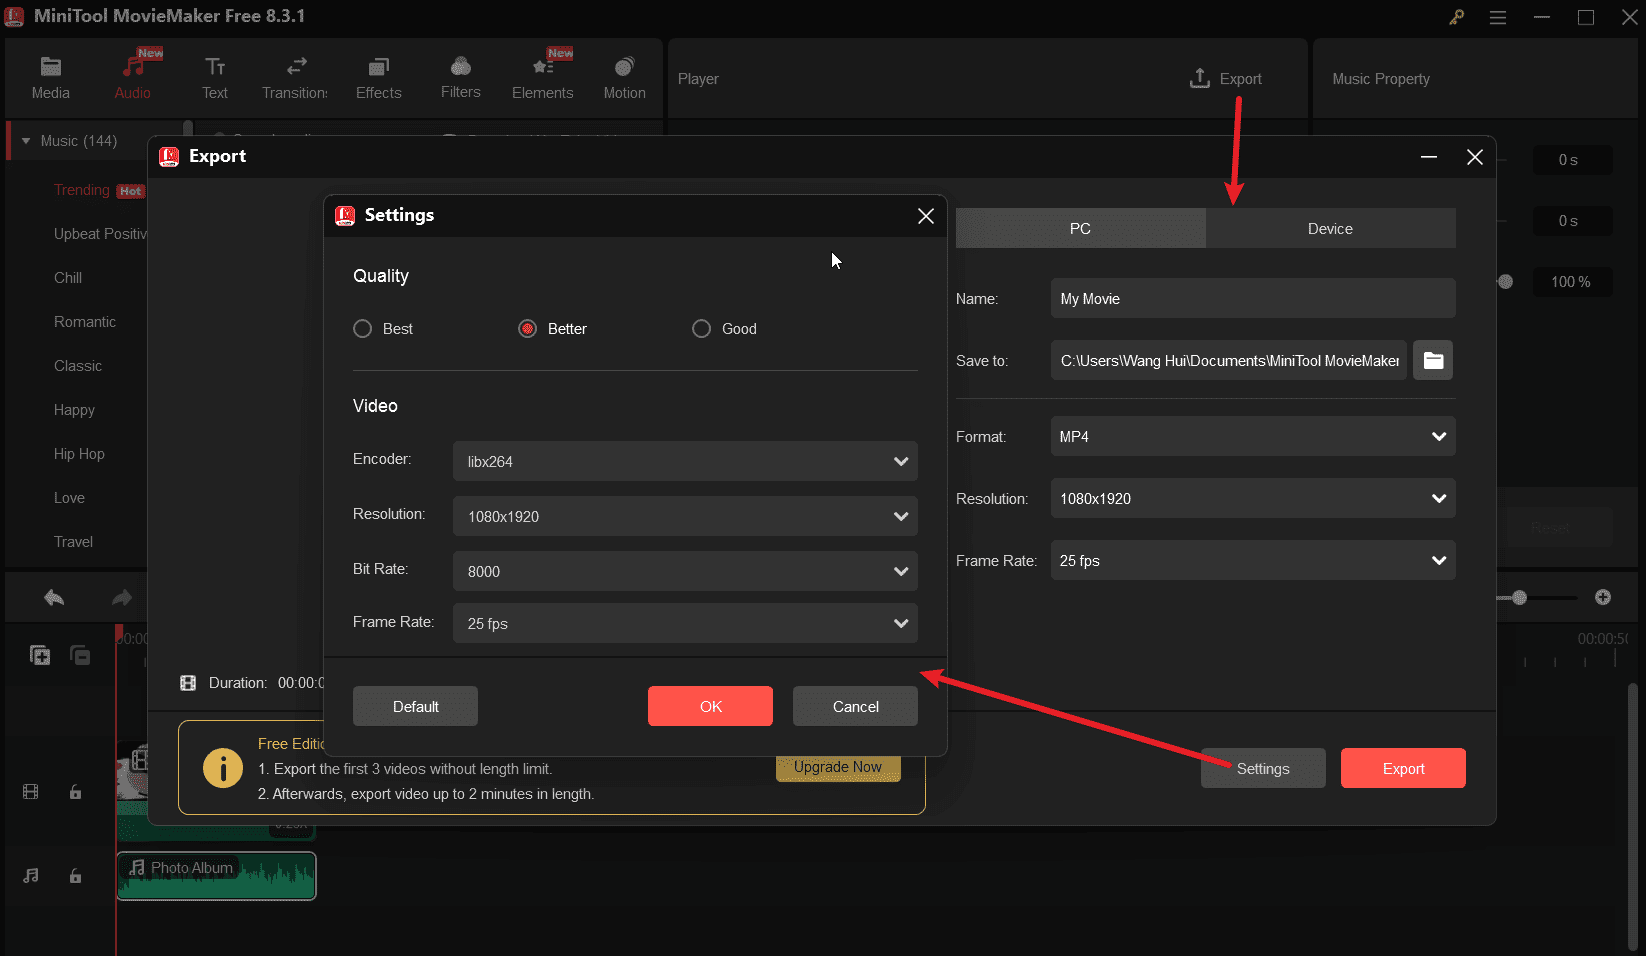Choose the Good quality option
The image size is (1646, 956).
coord(701,328)
